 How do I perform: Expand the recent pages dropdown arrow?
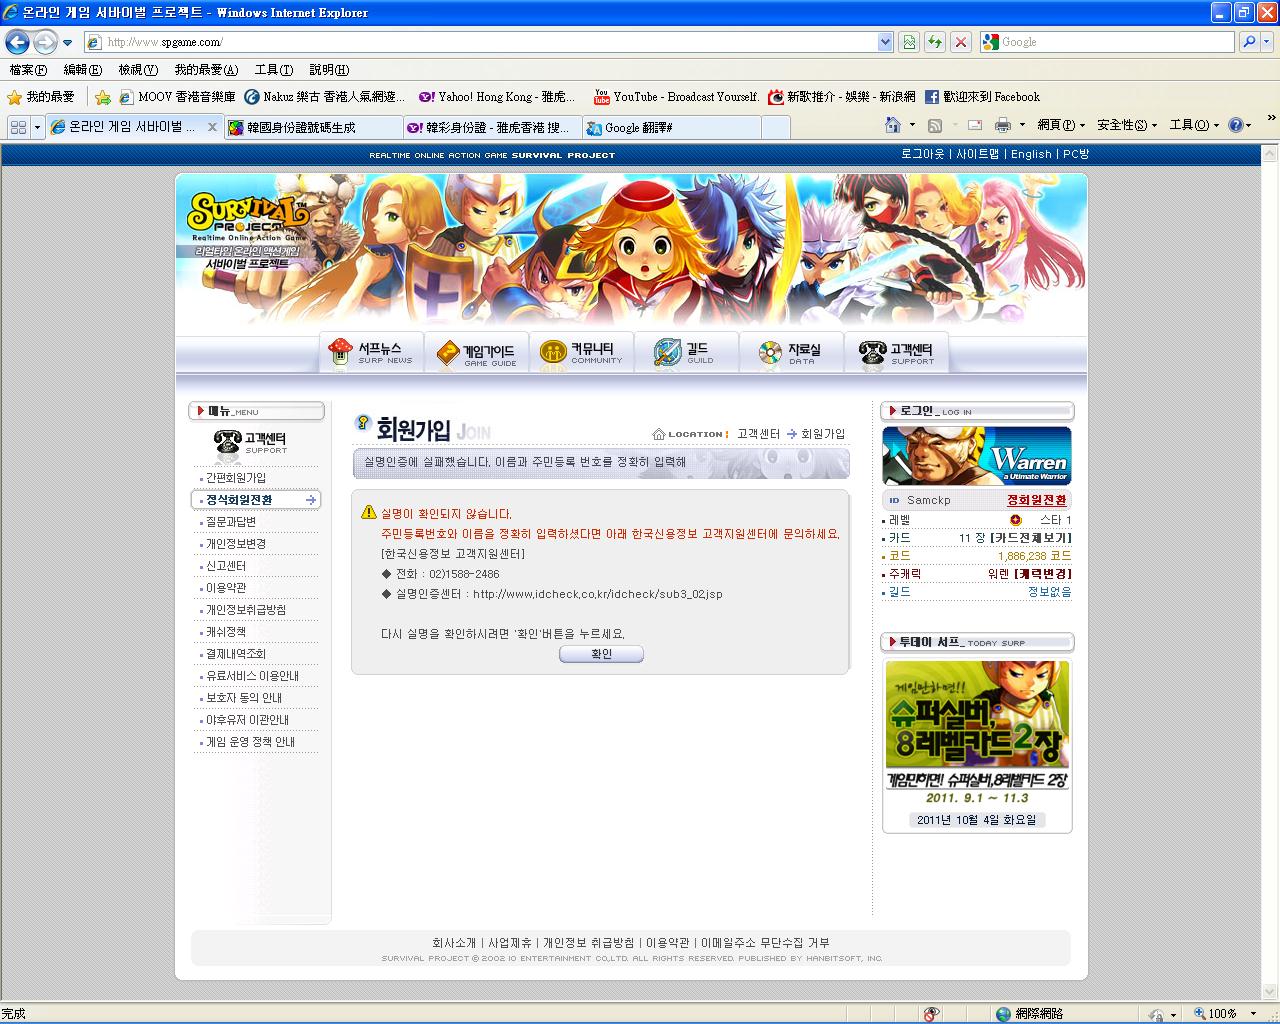click(67, 42)
